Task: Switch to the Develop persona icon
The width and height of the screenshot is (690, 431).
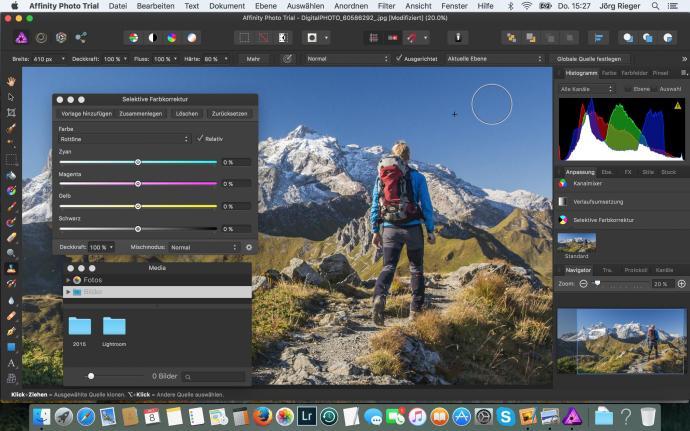Action: click(61, 38)
